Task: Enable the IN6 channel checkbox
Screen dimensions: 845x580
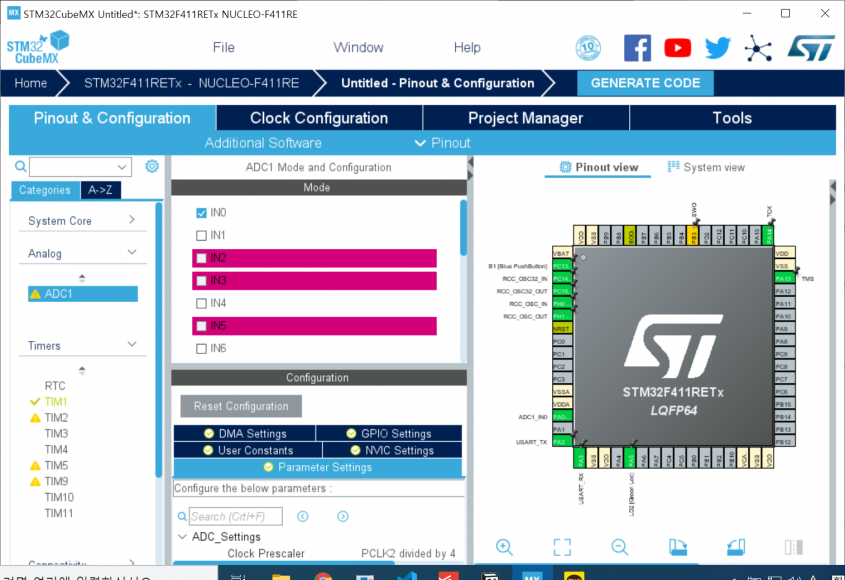Action: coord(202,349)
